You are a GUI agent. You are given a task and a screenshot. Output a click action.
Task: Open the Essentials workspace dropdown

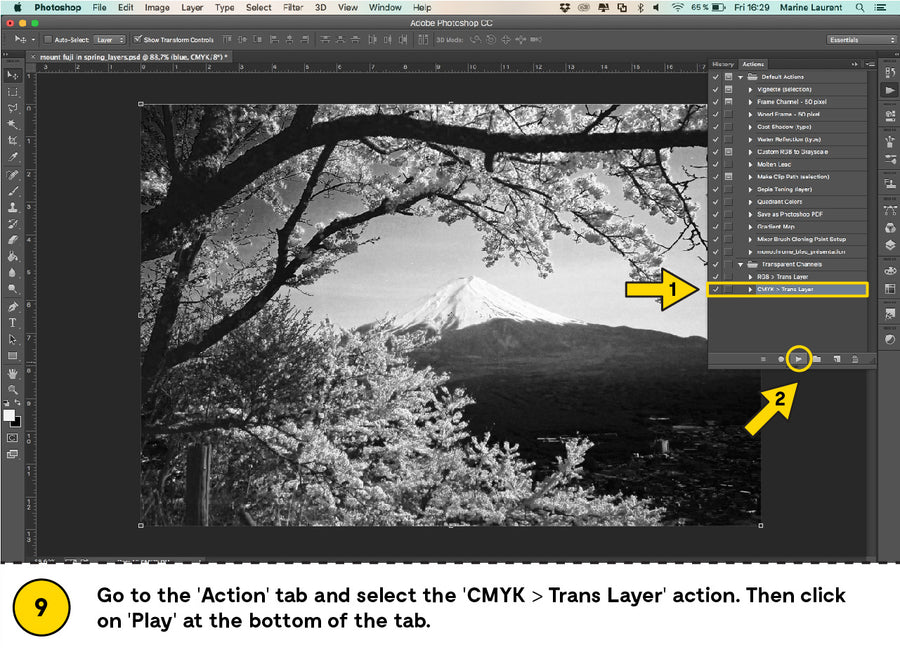(x=861, y=40)
